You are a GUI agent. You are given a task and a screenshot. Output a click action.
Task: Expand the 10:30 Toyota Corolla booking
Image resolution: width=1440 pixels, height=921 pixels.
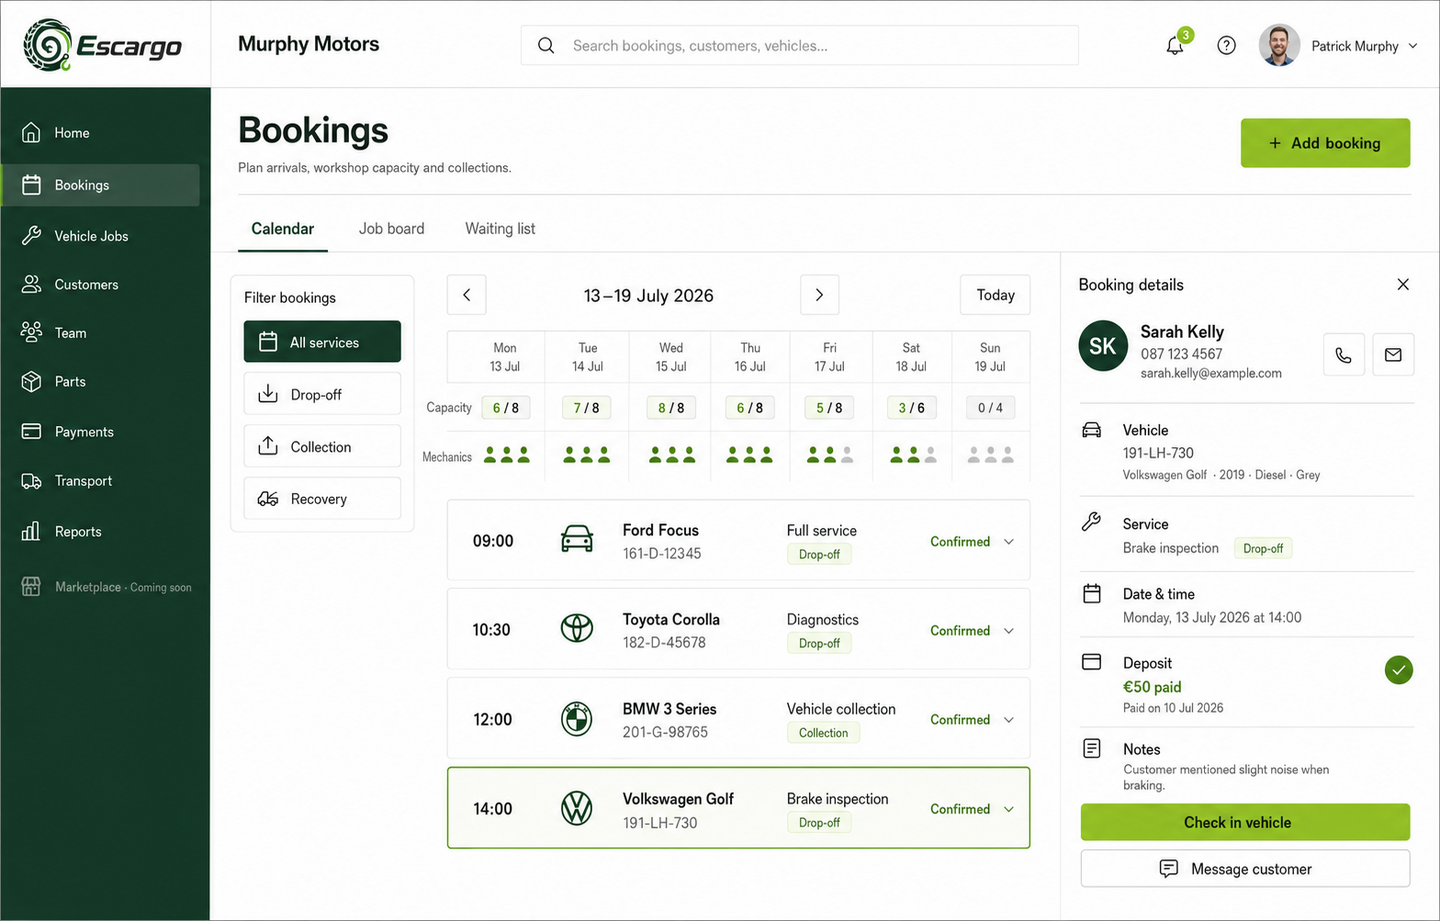tap(1009, 630)
